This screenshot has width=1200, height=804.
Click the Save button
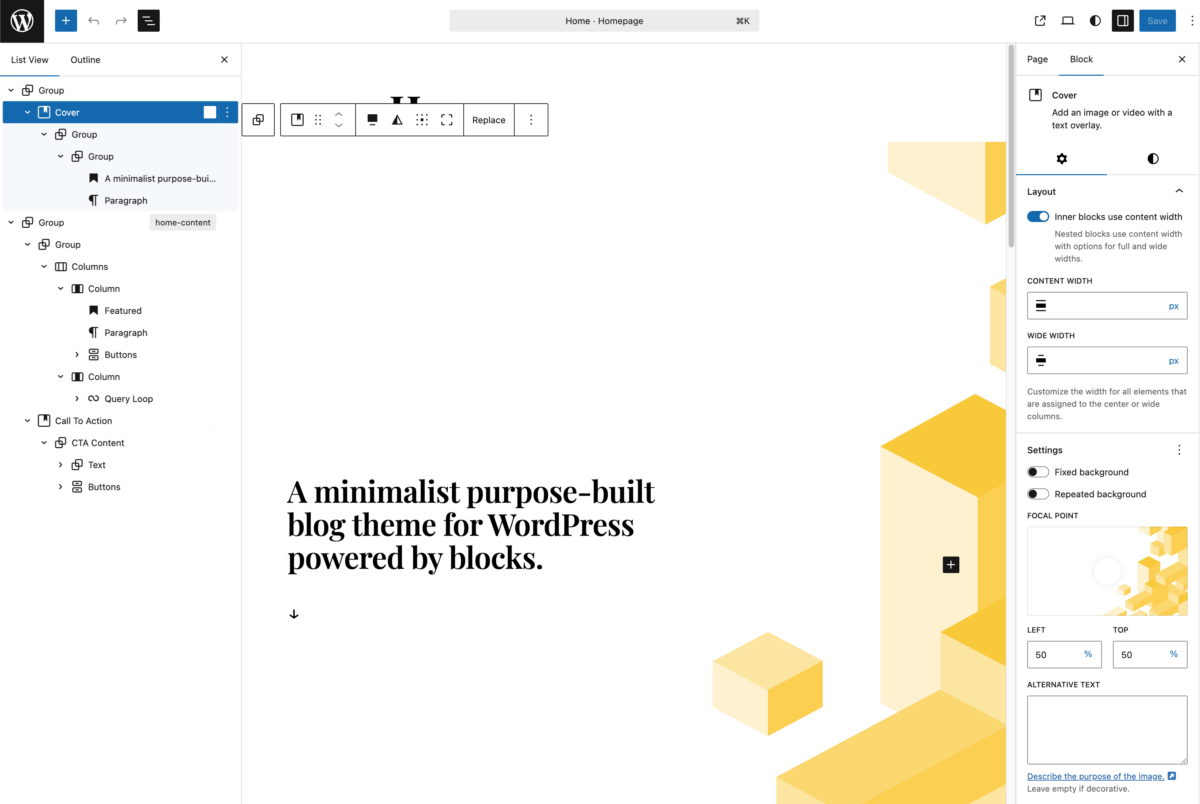1157,20
